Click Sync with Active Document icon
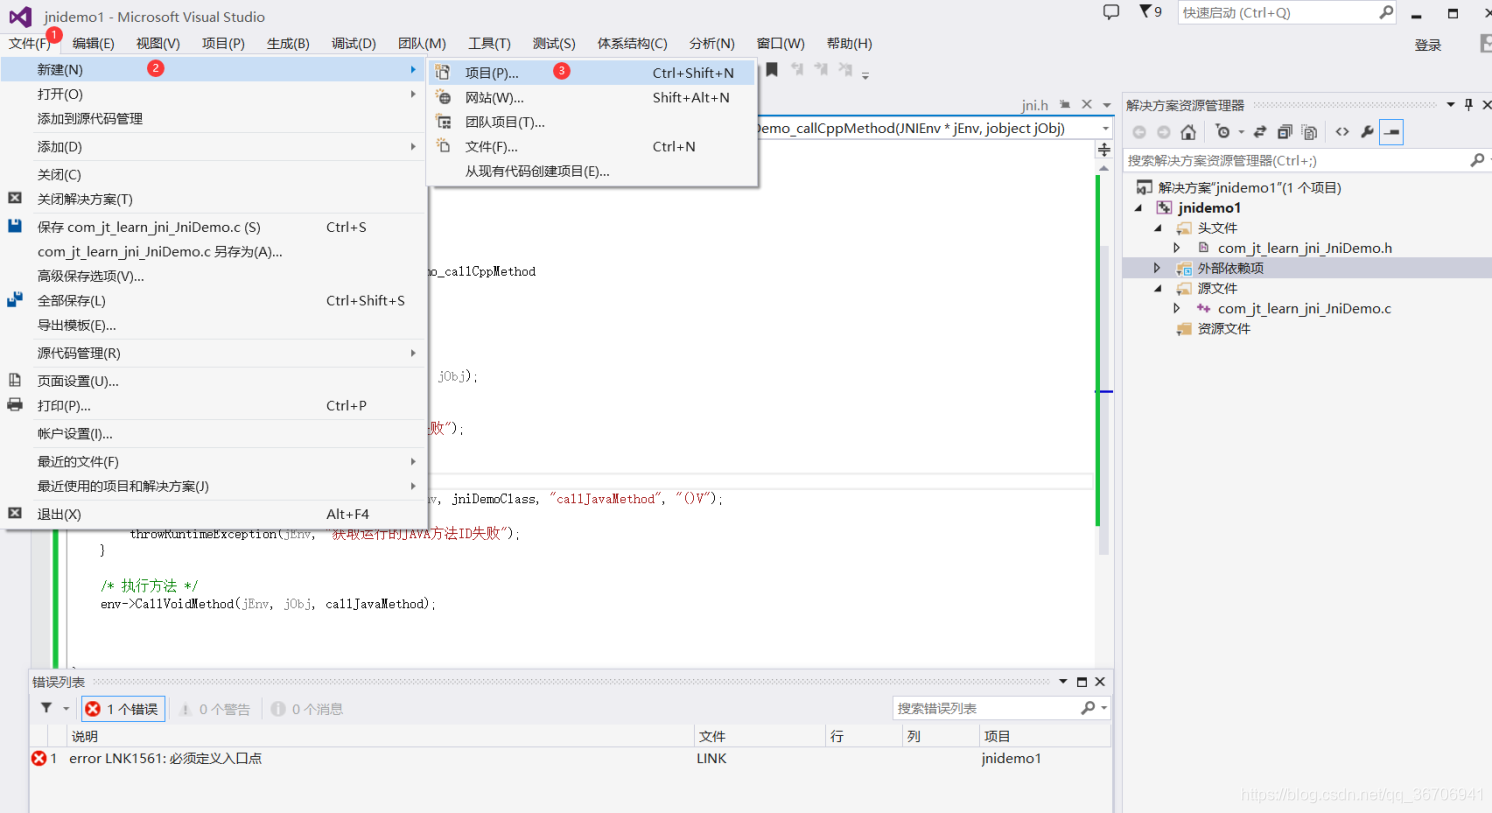Screen dimensions: 1492x813 1260,132
